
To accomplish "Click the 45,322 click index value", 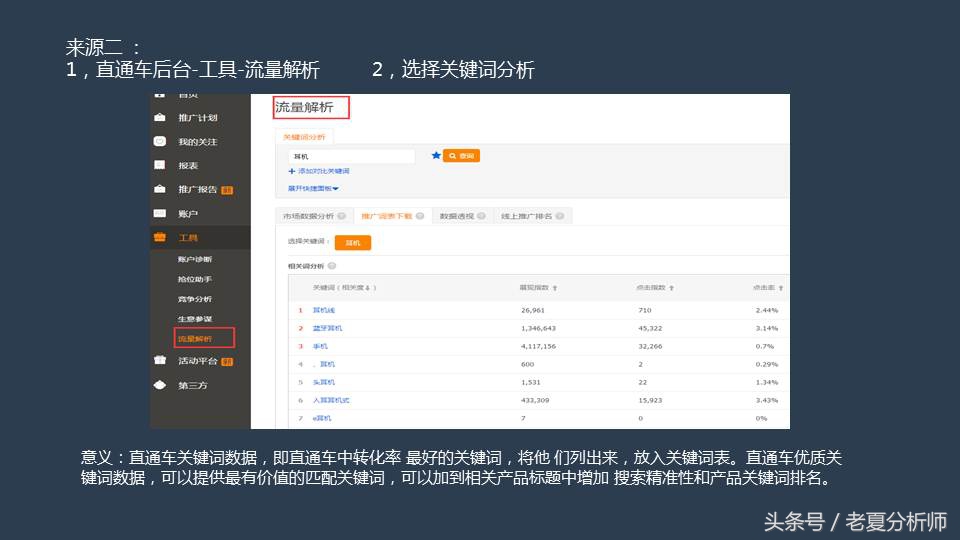I will pos(650,328).
